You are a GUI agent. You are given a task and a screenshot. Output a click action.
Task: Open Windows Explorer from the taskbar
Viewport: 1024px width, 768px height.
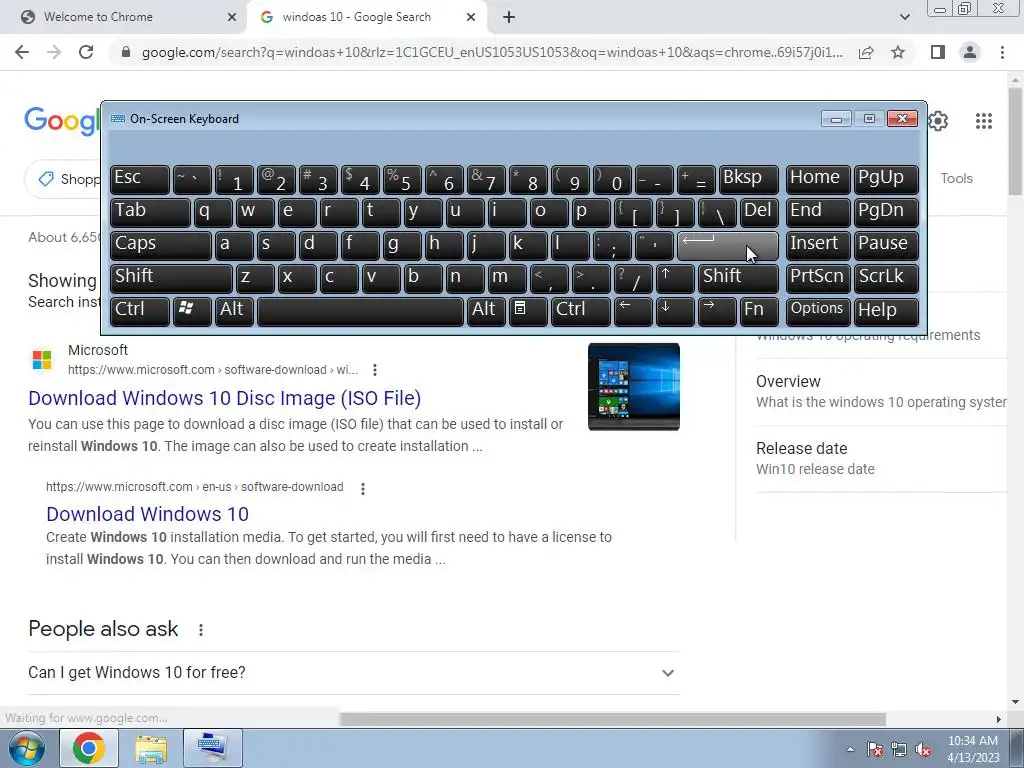151,748
